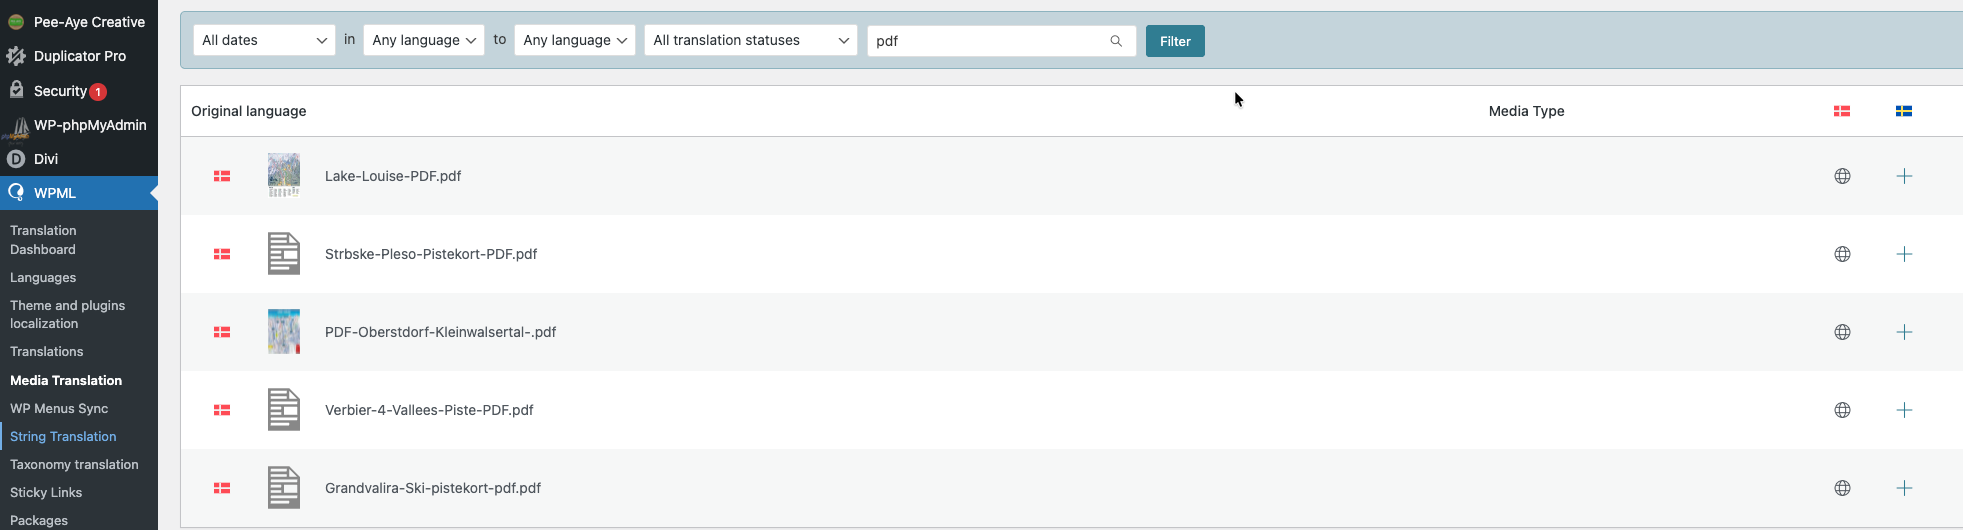Click the search field containing 'pdf'
1963x530 pixels.
pos(985,41)
